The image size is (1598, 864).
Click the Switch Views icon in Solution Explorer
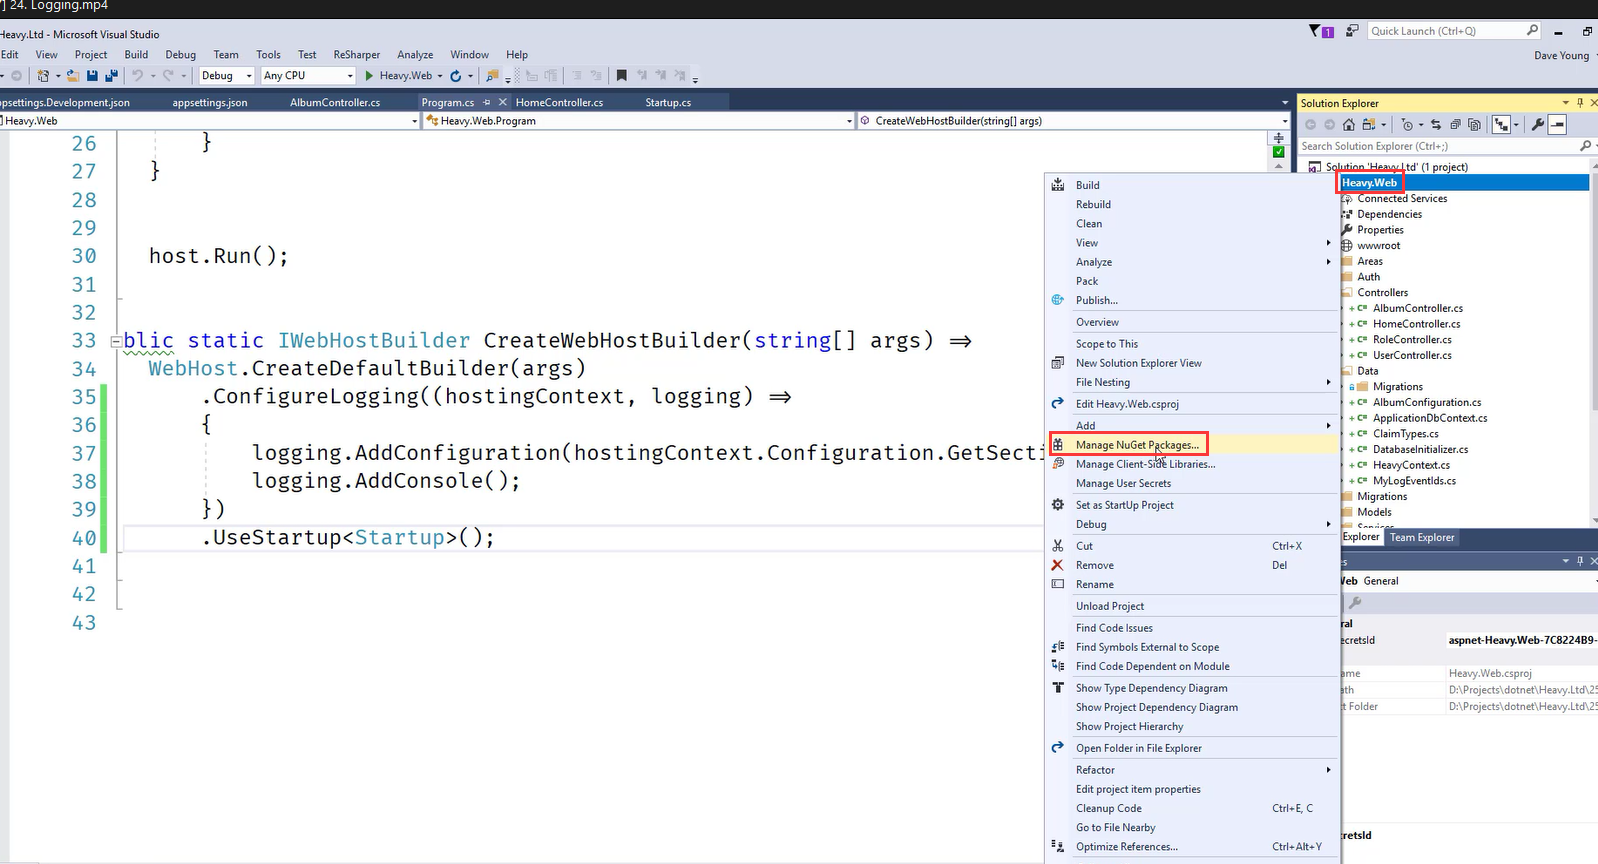(x=1369, y=125)
